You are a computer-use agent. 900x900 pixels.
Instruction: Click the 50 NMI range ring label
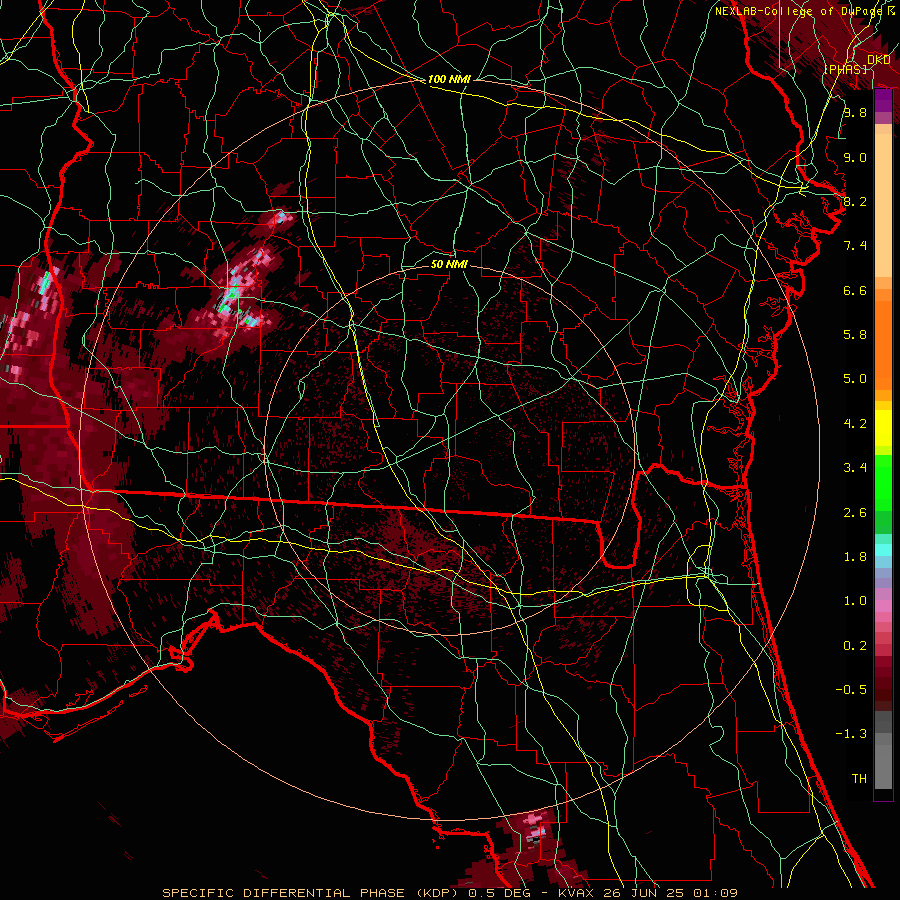[x=449, y=264]
